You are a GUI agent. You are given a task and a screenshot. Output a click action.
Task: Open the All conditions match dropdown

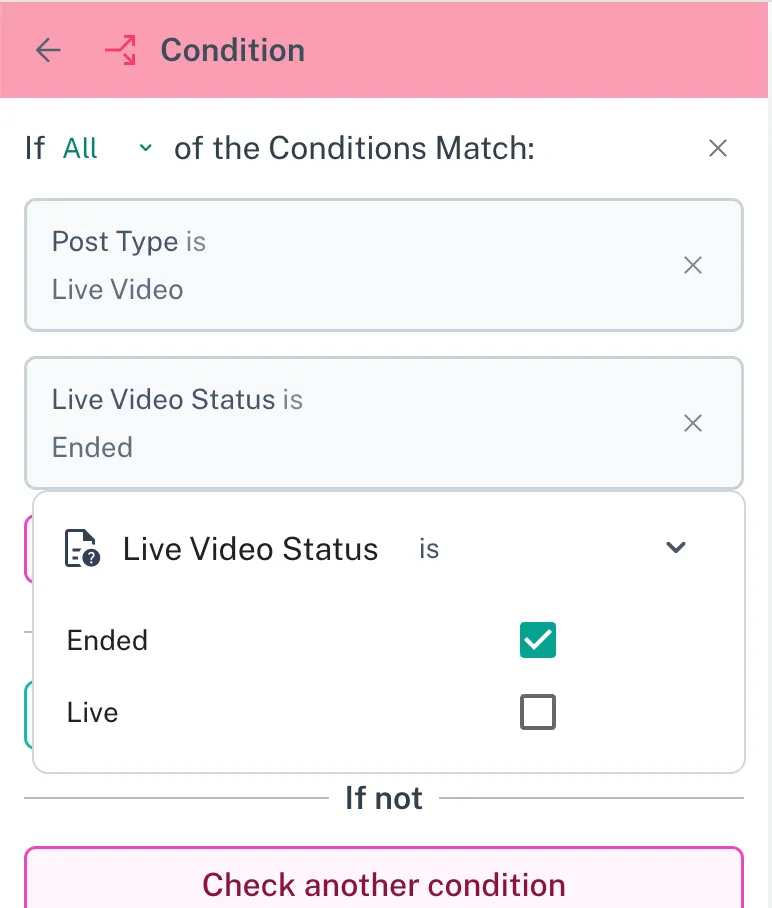(82, 149)
